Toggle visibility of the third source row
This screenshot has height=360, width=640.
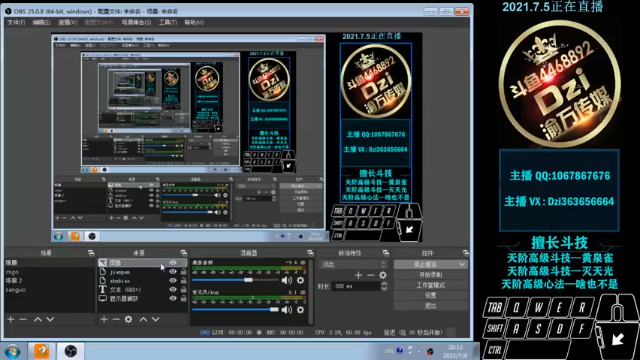tap(173, 280)
